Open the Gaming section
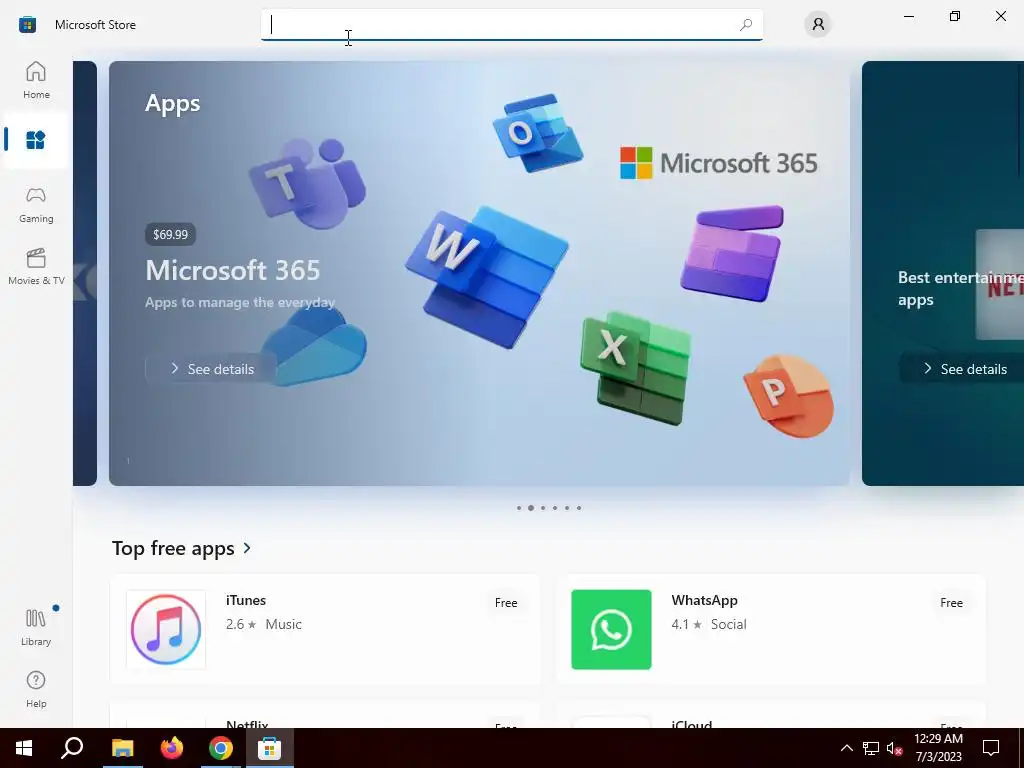The width and height of the screenshot is (1024, 768). pos(36,205)
